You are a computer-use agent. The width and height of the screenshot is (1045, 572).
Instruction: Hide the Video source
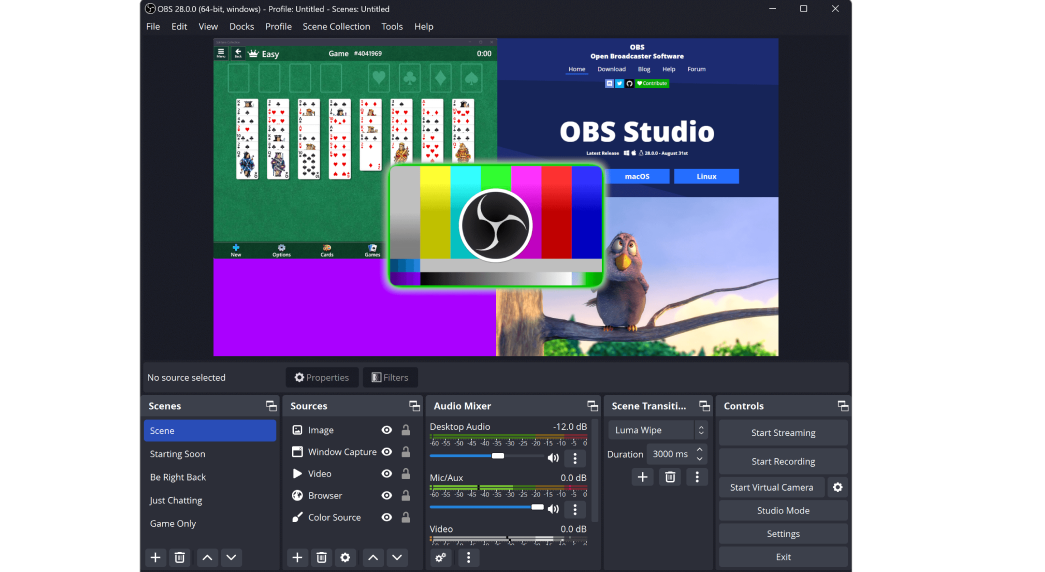[x=387, y=473]
